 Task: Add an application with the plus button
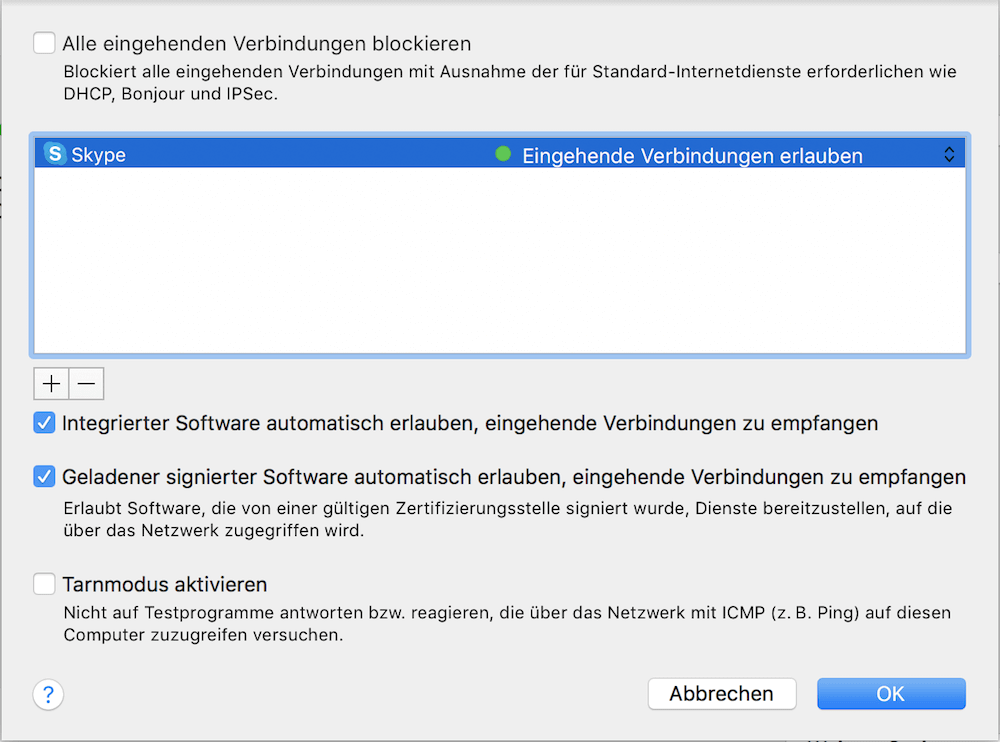point(51,383)
